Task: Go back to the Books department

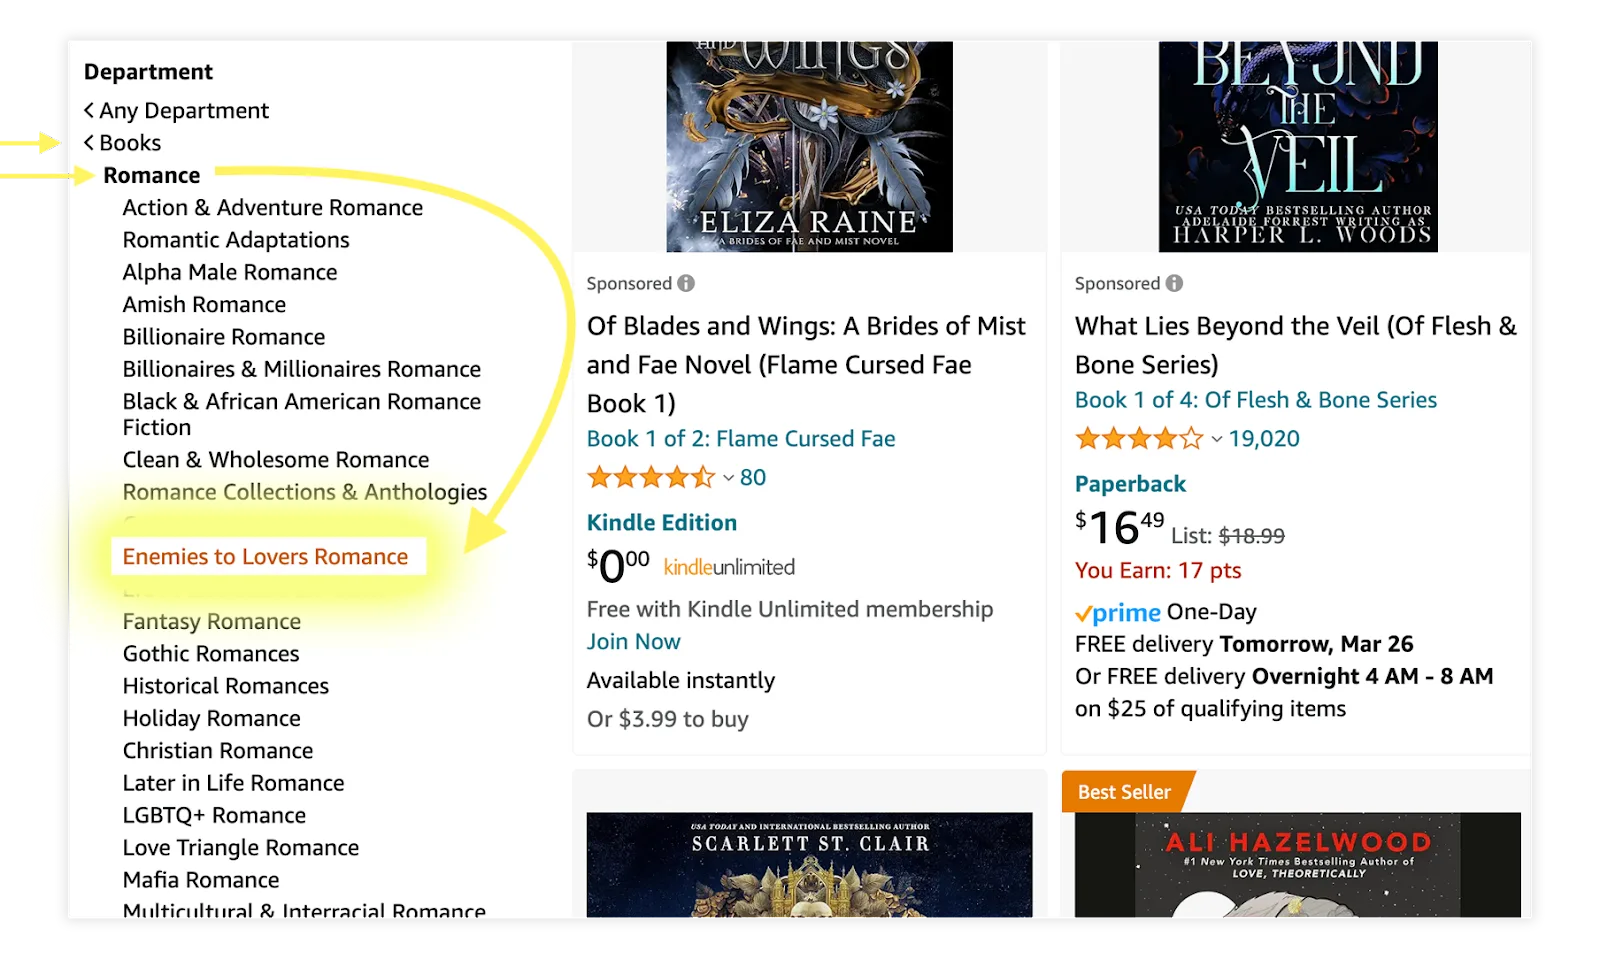Action: click(x=130, y=143)
